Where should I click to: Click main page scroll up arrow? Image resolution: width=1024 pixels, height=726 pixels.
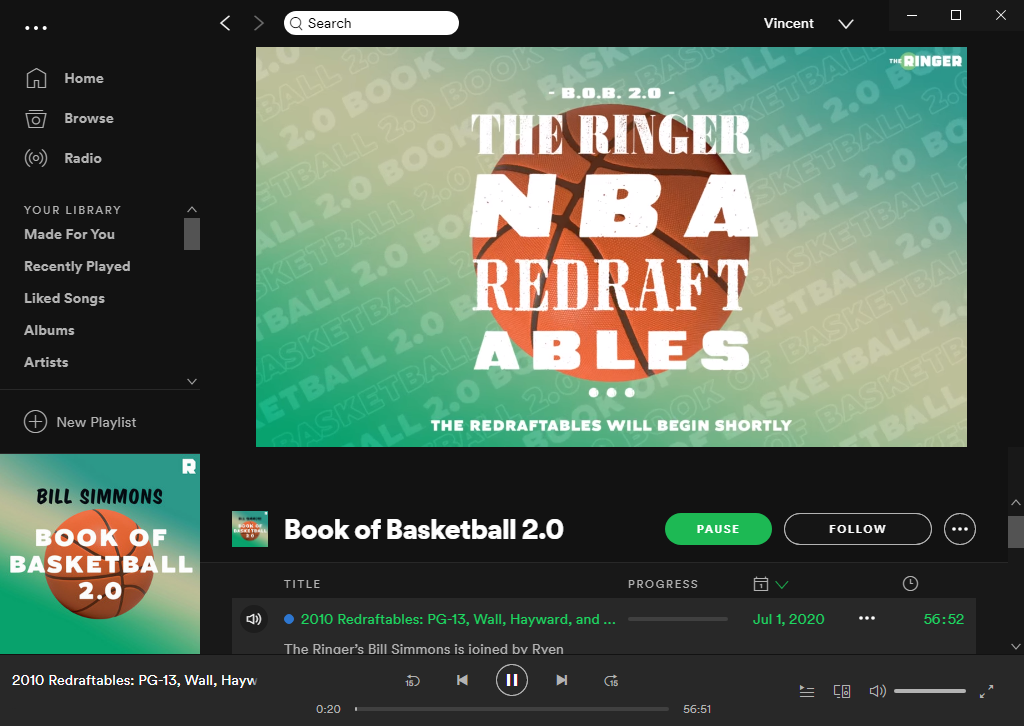(1016, 503)
